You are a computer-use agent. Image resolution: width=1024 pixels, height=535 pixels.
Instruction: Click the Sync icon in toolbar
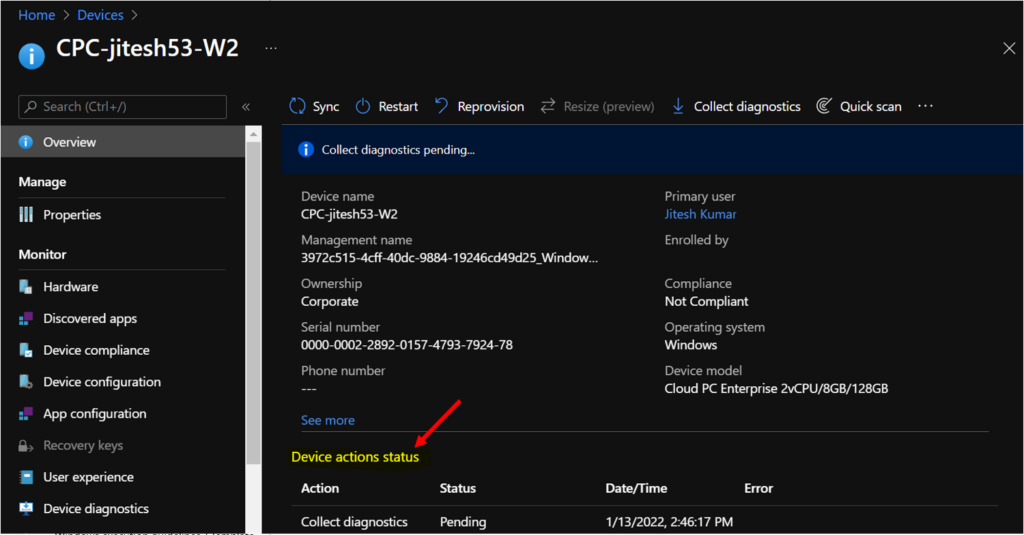(297, 106)
